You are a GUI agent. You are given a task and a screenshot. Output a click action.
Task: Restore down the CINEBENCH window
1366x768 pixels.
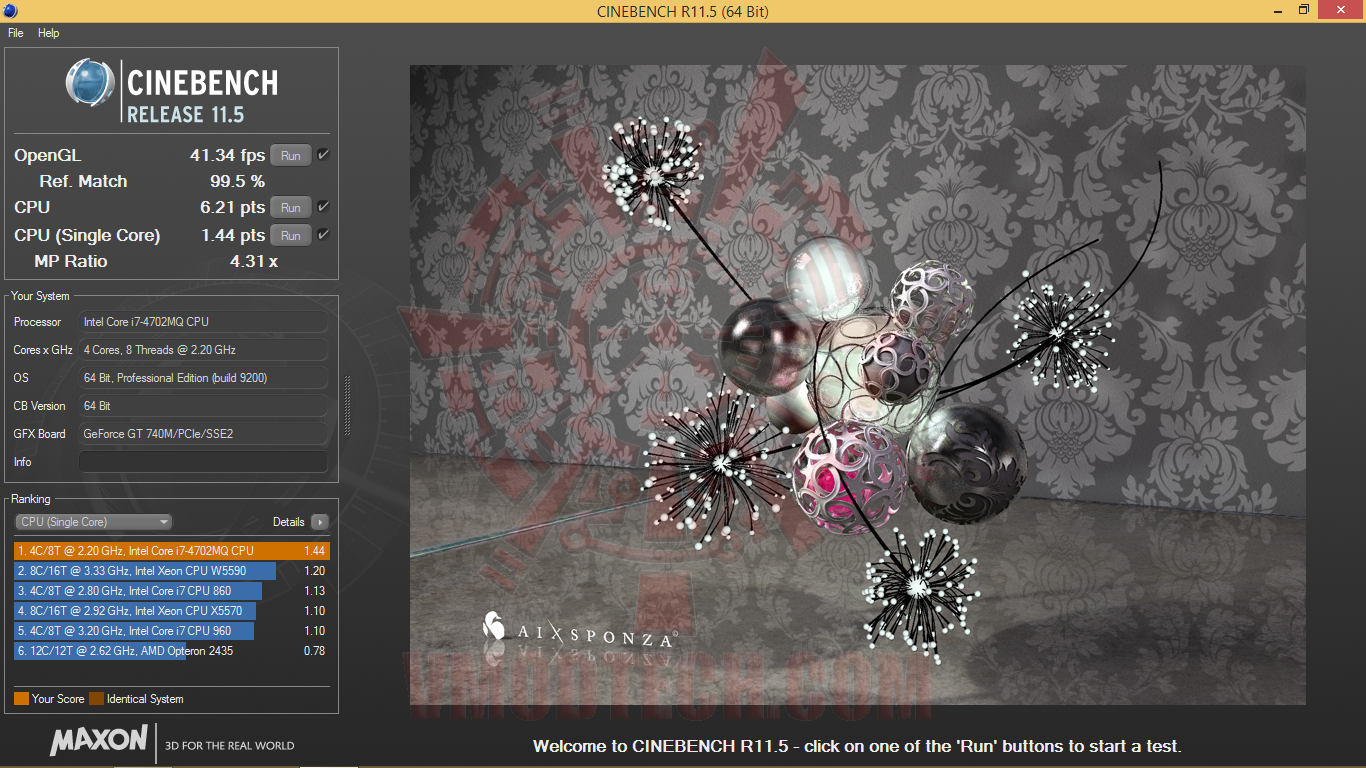(x=1303, y=10)
